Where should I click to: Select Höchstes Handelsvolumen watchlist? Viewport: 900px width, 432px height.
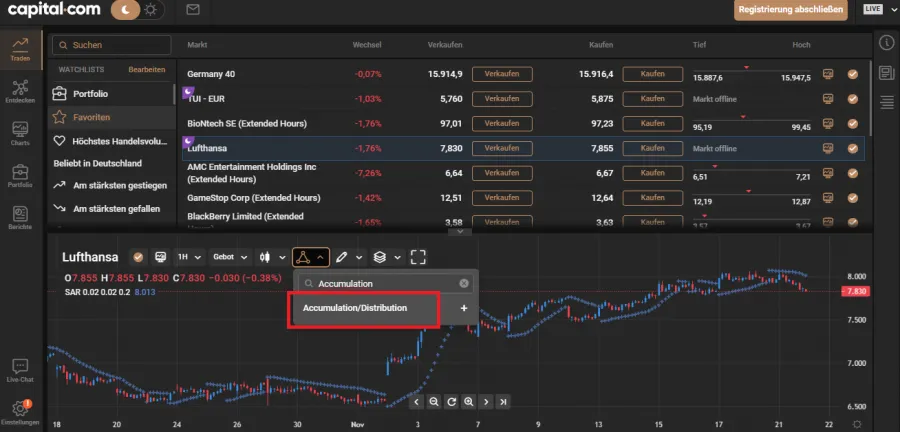pos(111,141)
